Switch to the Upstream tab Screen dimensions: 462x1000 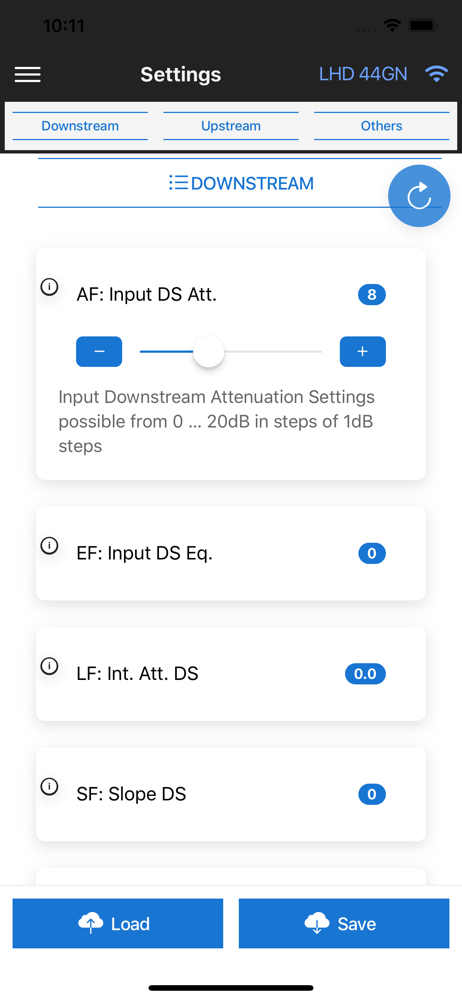(231, 126)
